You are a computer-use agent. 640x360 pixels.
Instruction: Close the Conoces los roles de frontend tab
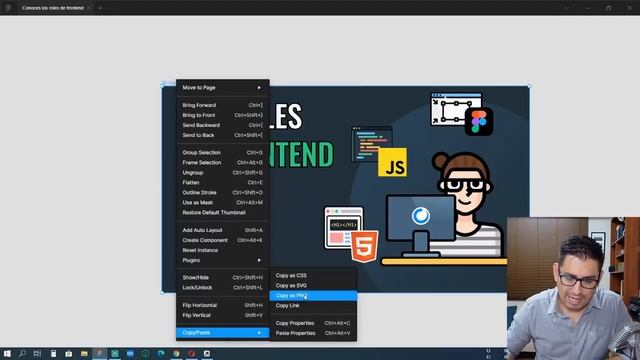[89, 8]
